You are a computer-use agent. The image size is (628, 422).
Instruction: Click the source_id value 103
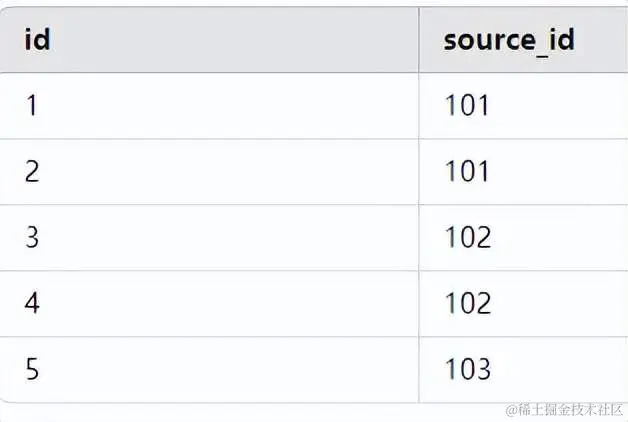pyautogui.click(x=468, y=369)
